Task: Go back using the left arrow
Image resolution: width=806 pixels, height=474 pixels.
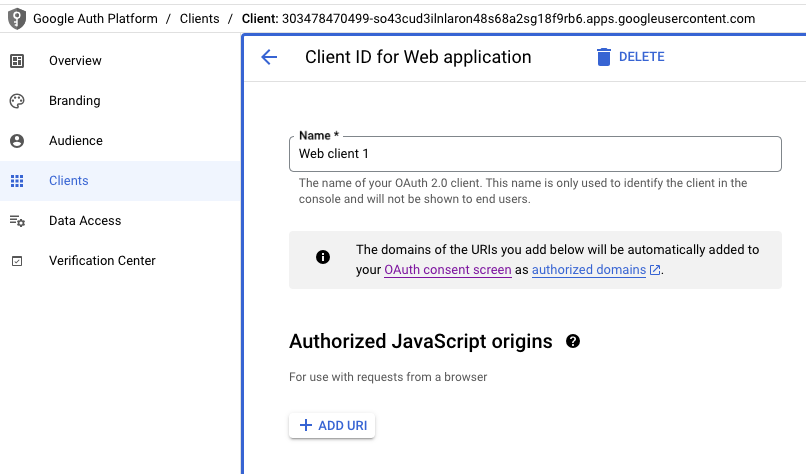Action: 269,57
